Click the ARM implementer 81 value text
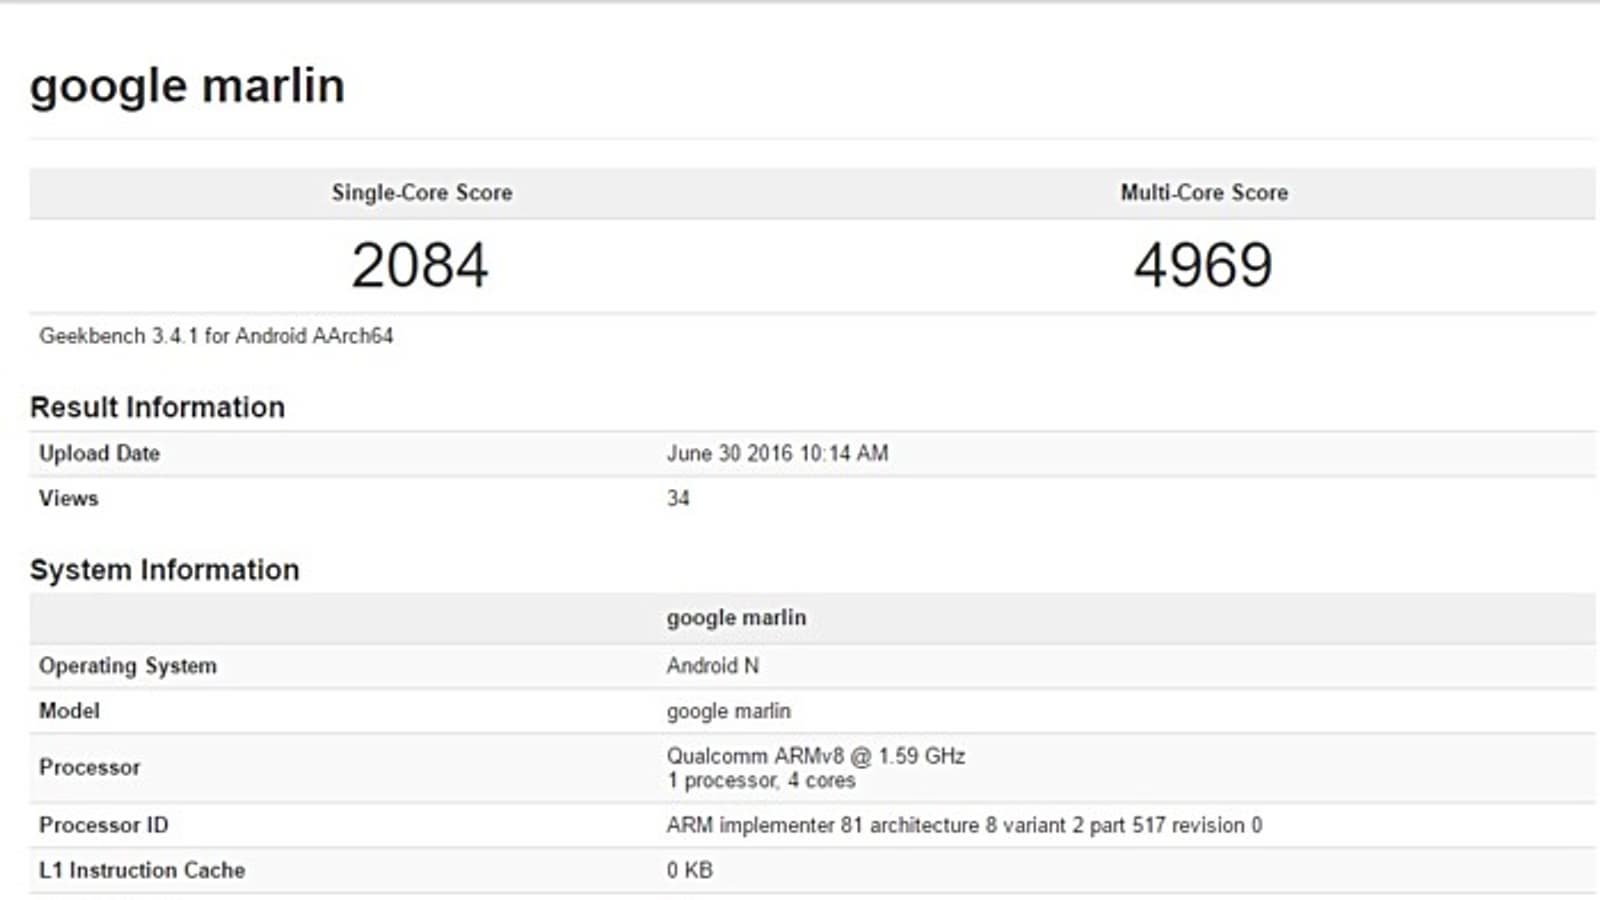 pyautogui.click(x=964, y=825)
